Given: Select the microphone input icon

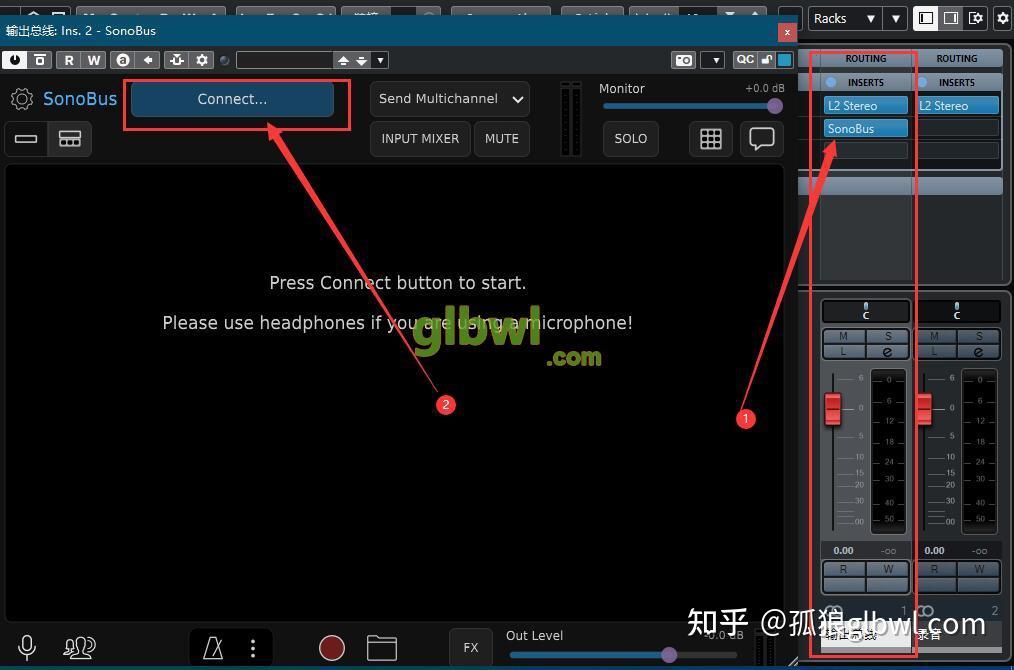Looking at the screenshot, I should tap(27, 647).
